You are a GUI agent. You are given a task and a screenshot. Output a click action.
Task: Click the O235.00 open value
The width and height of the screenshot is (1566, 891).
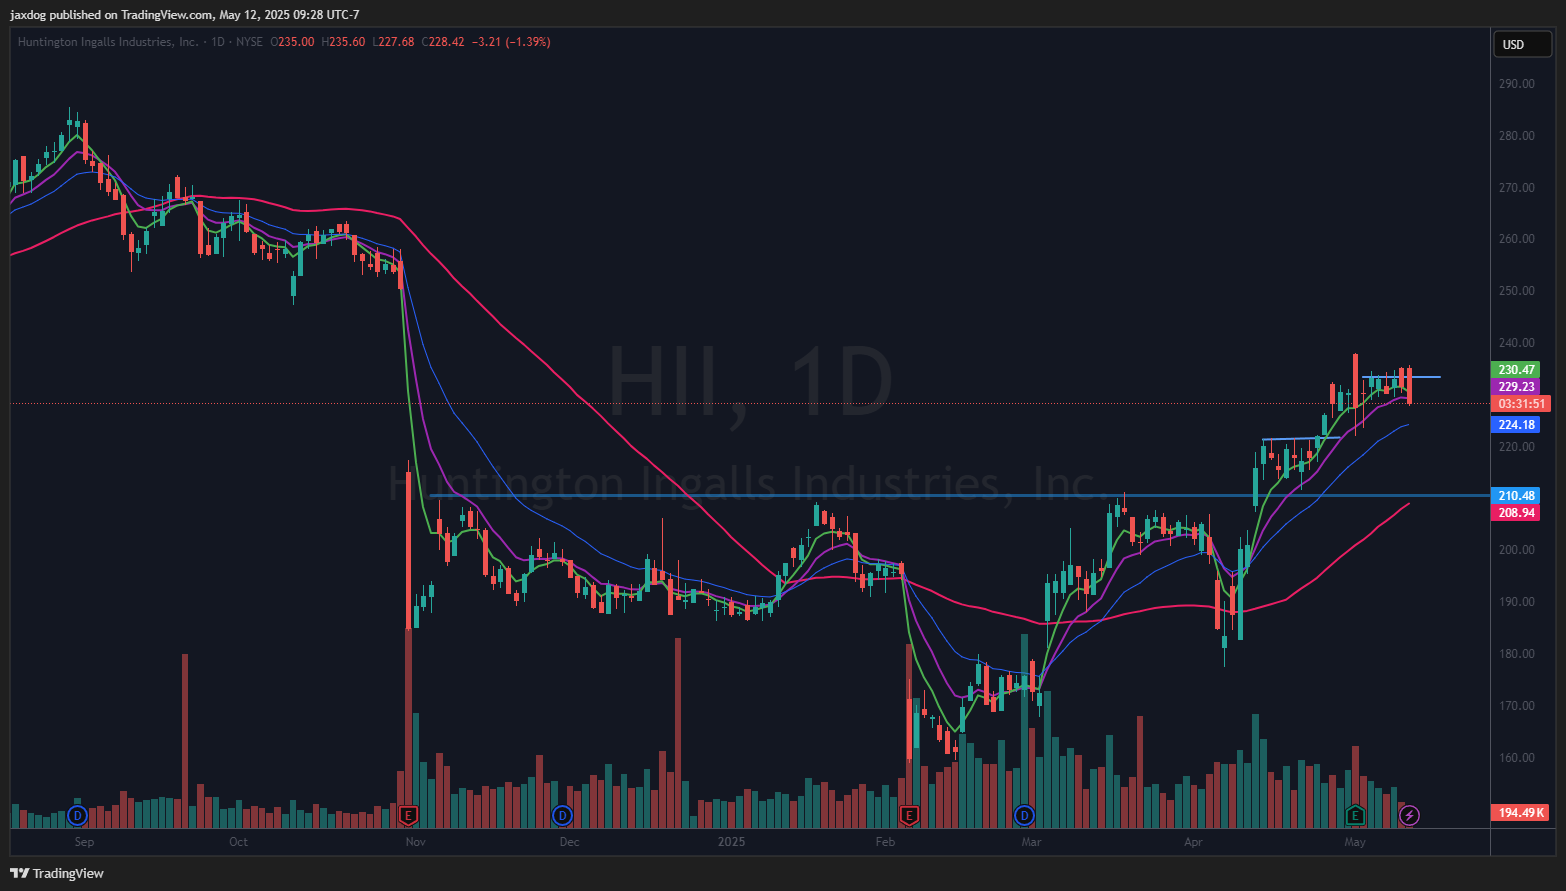click(293, 42)
